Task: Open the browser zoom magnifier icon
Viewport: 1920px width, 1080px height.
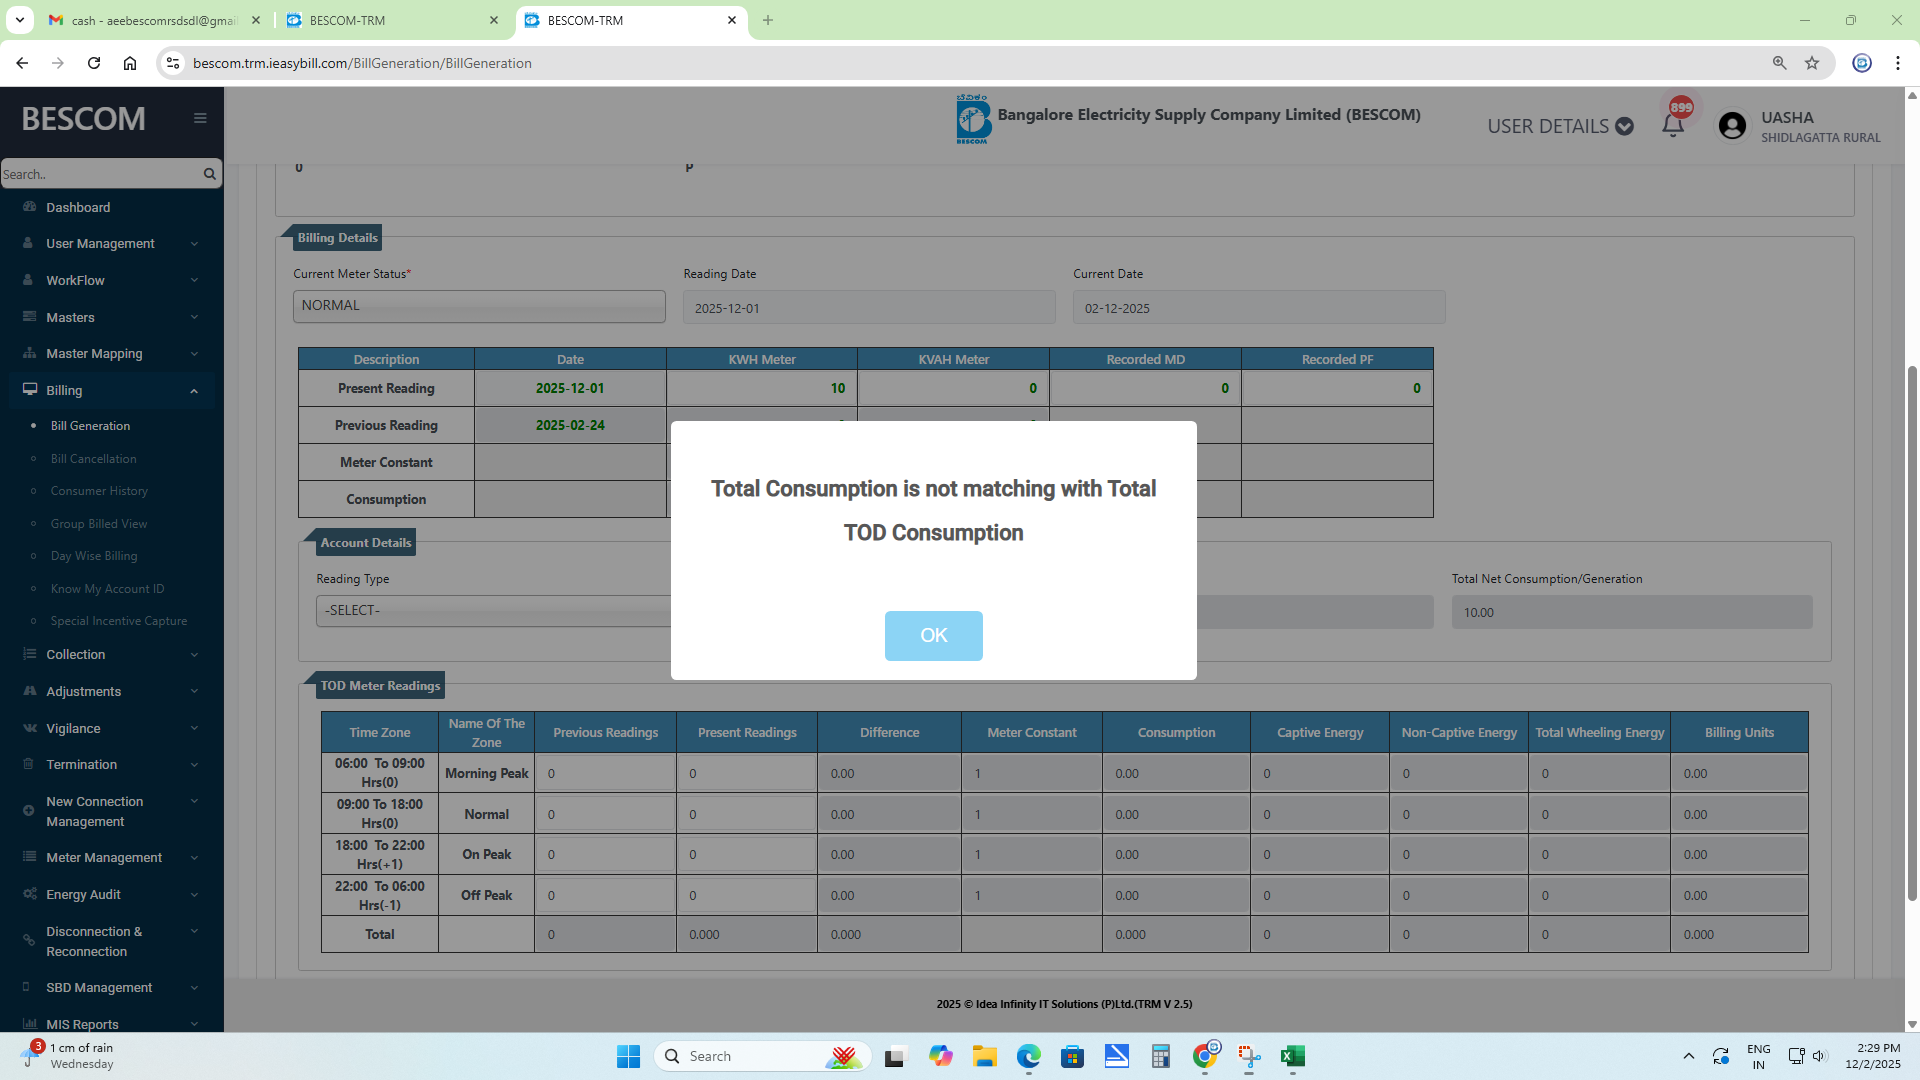Action: click(x=1779, y=63)
